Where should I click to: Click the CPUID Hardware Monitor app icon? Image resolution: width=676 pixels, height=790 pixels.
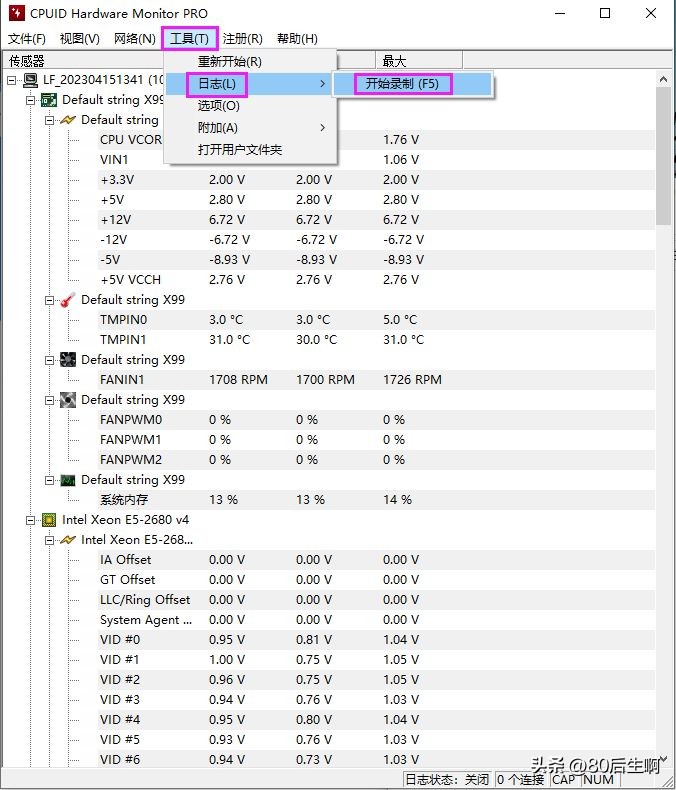coord(16,13)
